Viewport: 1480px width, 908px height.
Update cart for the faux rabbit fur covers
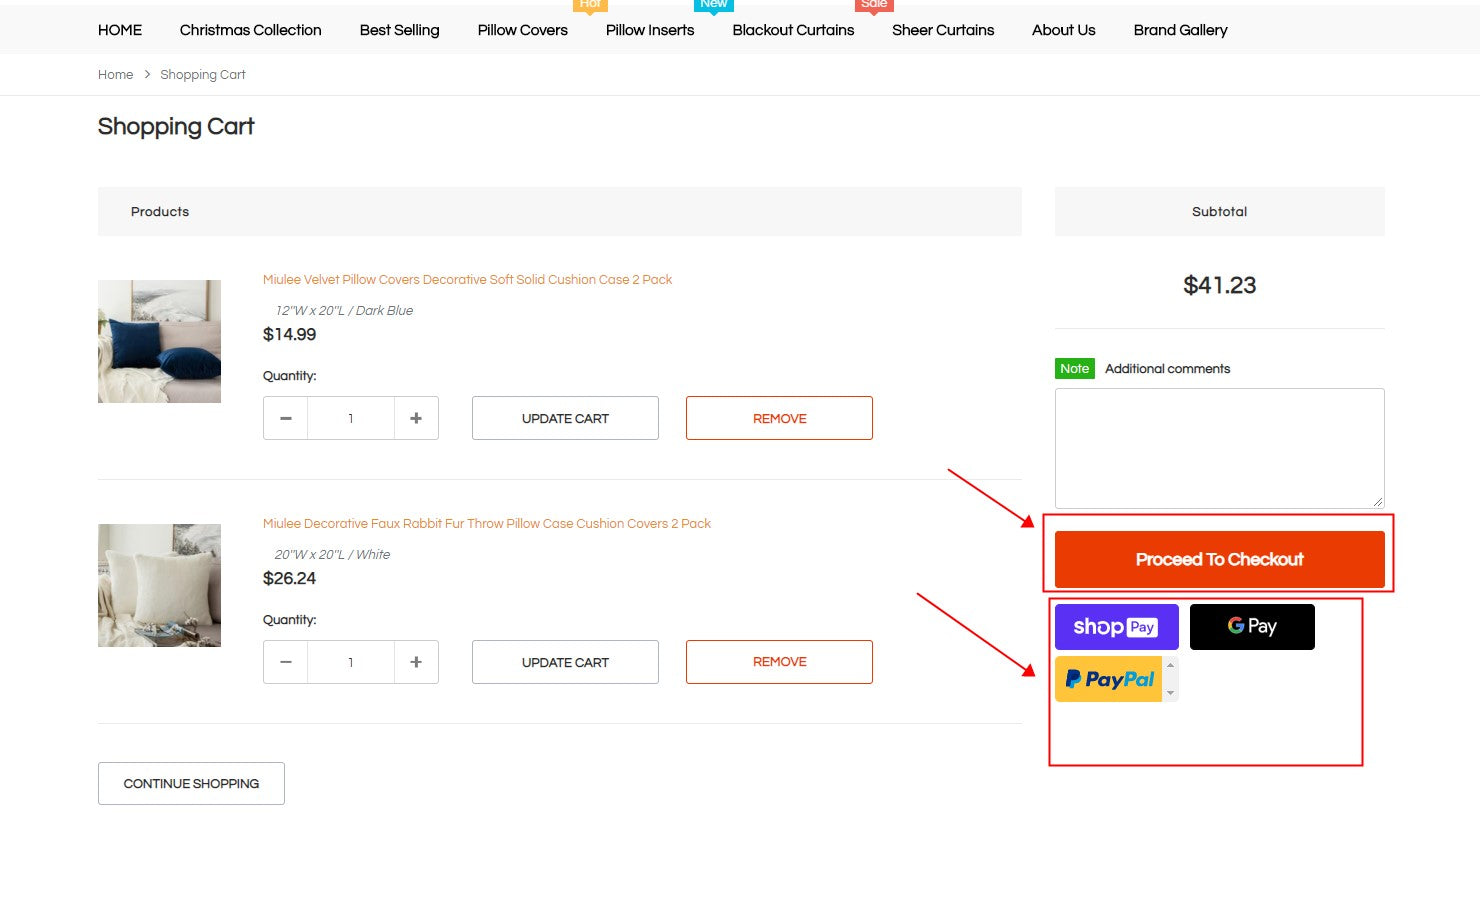pyautogui.click(x=565, y=662)
